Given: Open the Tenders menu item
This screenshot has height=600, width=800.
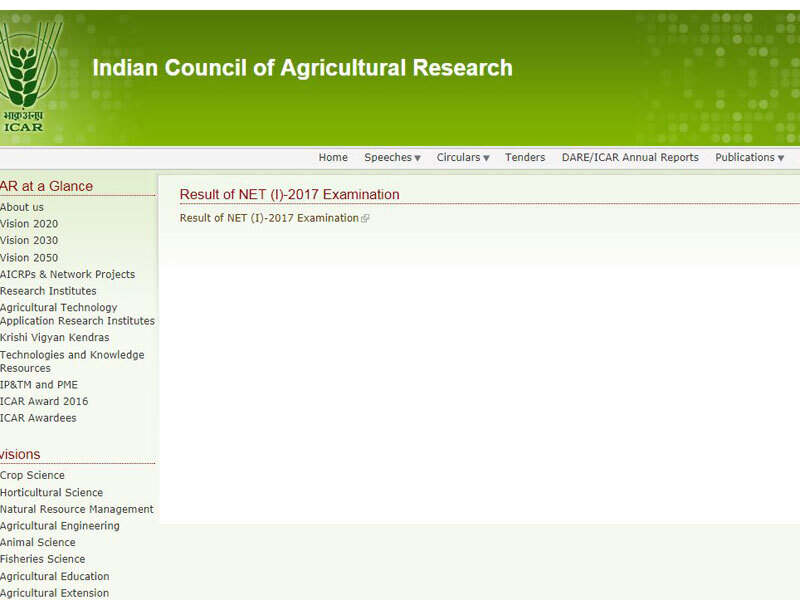Looking at the screenshot, I should coord(525,157).
